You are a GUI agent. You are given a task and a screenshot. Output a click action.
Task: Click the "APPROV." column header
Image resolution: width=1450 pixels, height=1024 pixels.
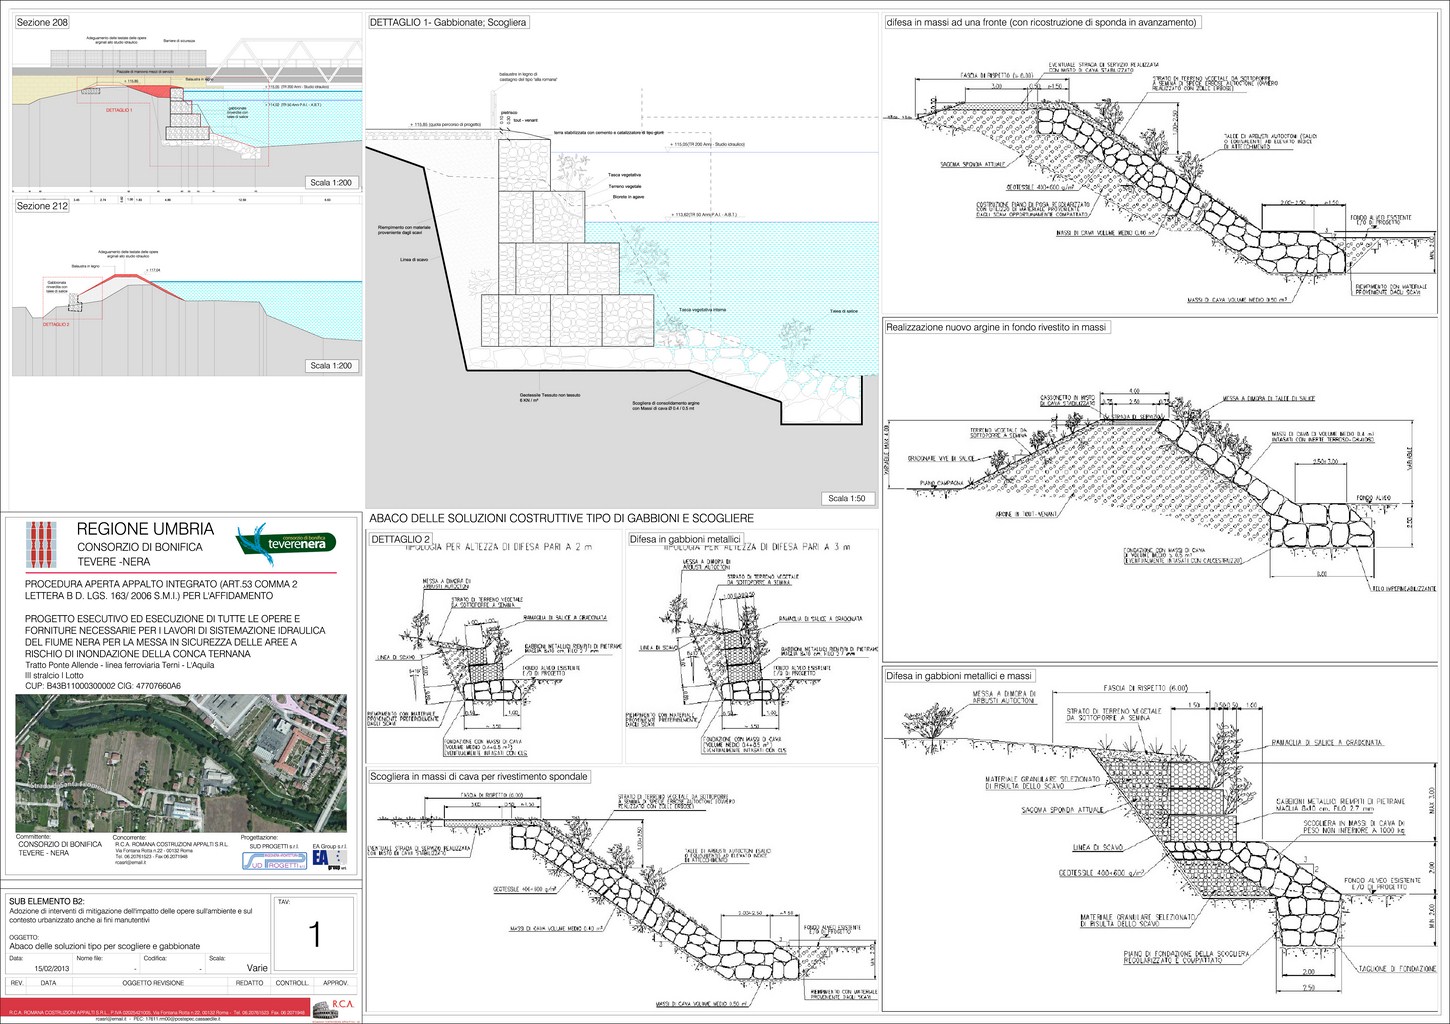(336, 983)
